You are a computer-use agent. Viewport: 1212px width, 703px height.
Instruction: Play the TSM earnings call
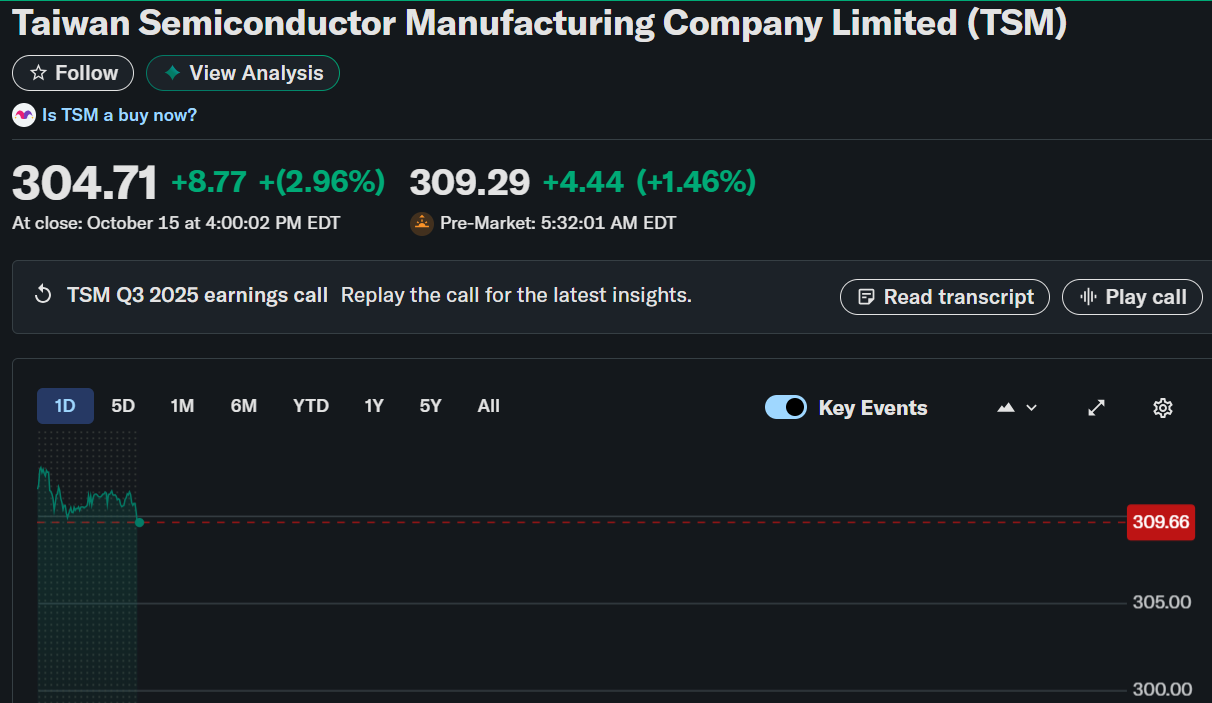(1132, 297)
